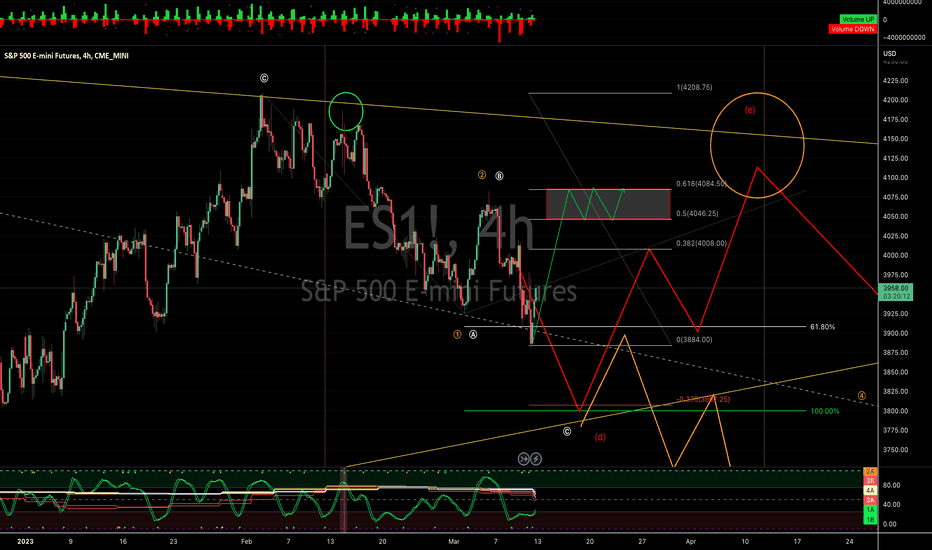Select the circled B wave marker
This screenshot has height=550, width=932.
[499, 176]
